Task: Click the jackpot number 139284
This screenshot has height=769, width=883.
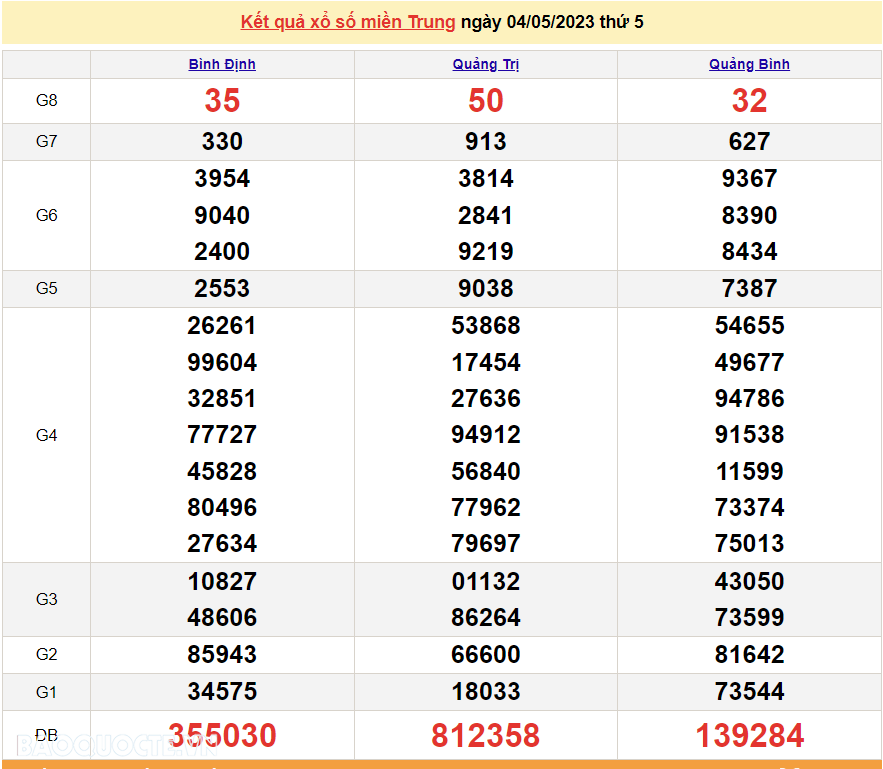Action: (x=749, y=735)
